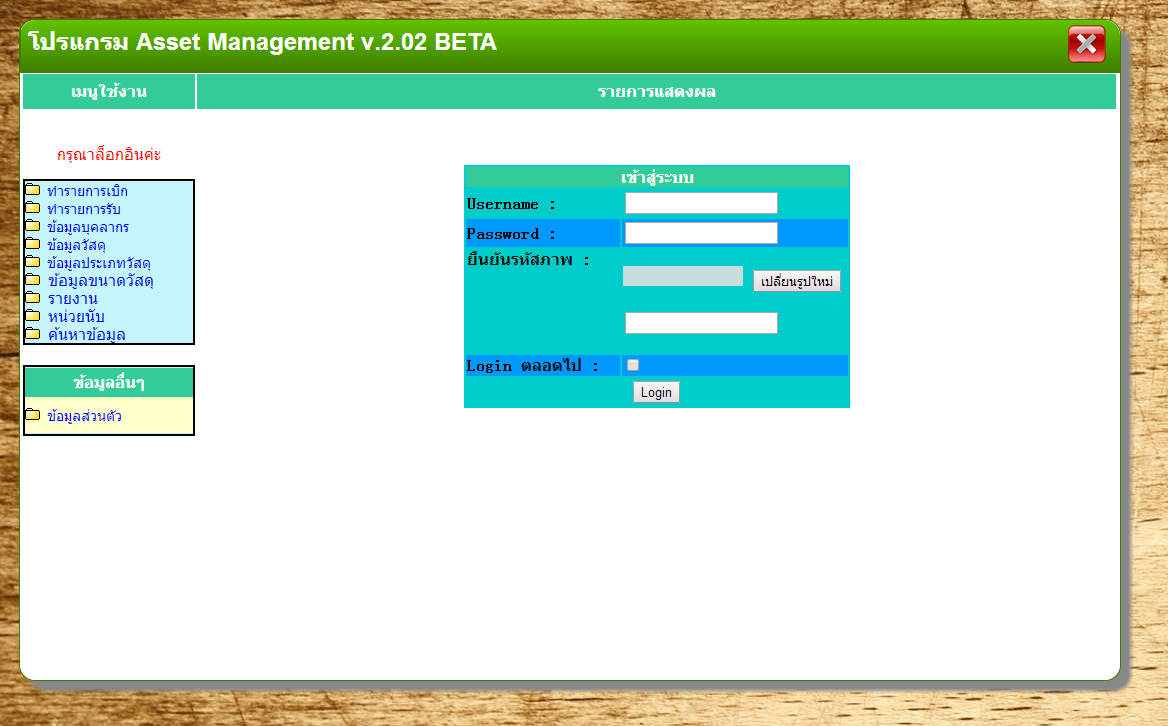The height and width of the screenshot is (726, 1168).
Task: Open the ข้อมูลวัสดุ link
Action: (76, 245)
